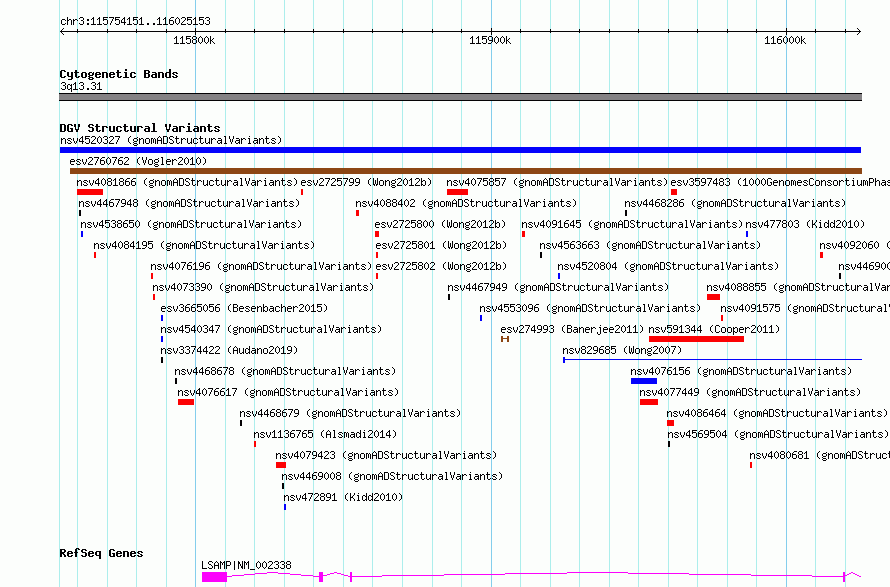Open nsv4468678 variant label
890x587 pixels.
coord(286,371)
